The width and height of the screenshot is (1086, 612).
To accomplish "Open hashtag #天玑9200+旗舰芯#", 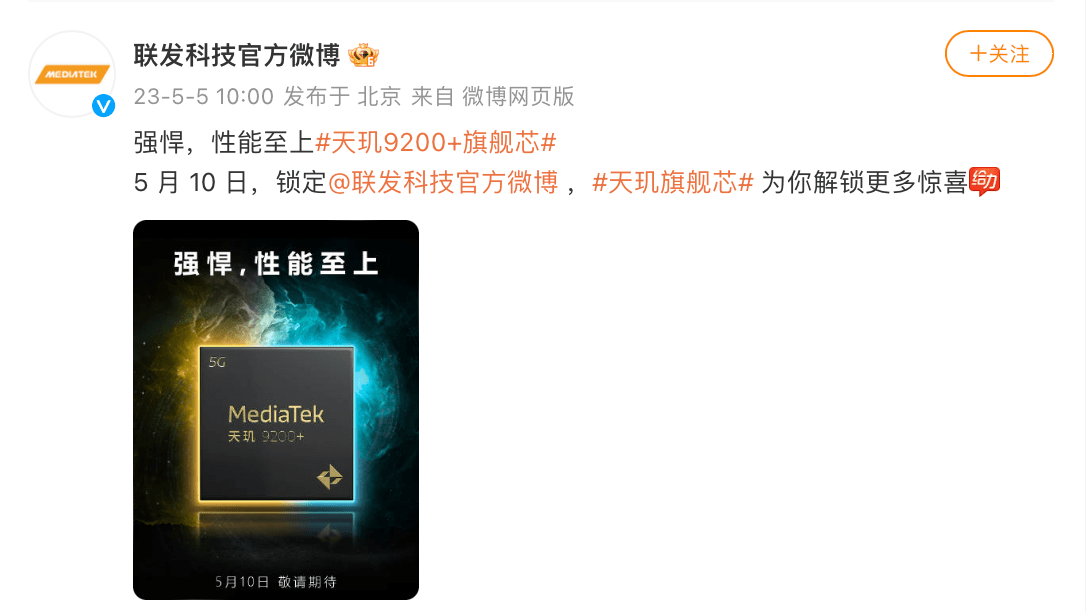I will pyautogui.click(x=436, y=143).
